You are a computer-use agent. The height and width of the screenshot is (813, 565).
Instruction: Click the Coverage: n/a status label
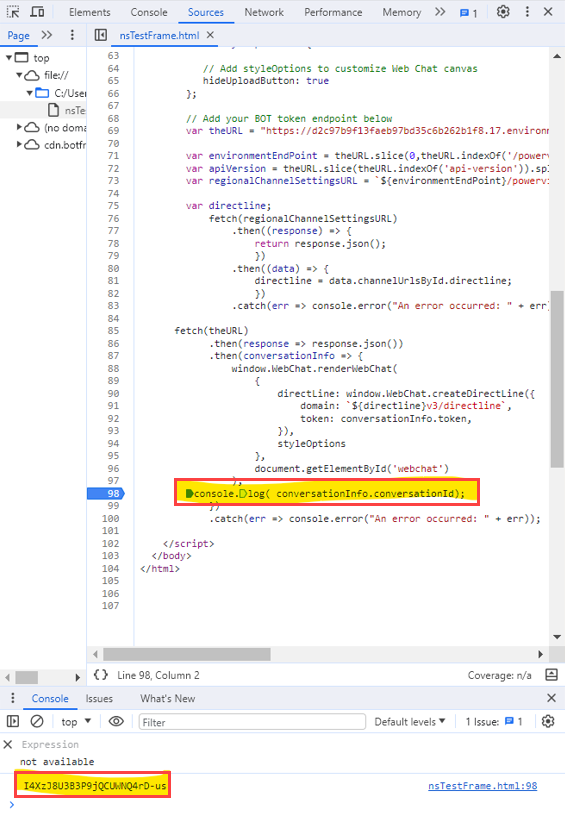499,675
